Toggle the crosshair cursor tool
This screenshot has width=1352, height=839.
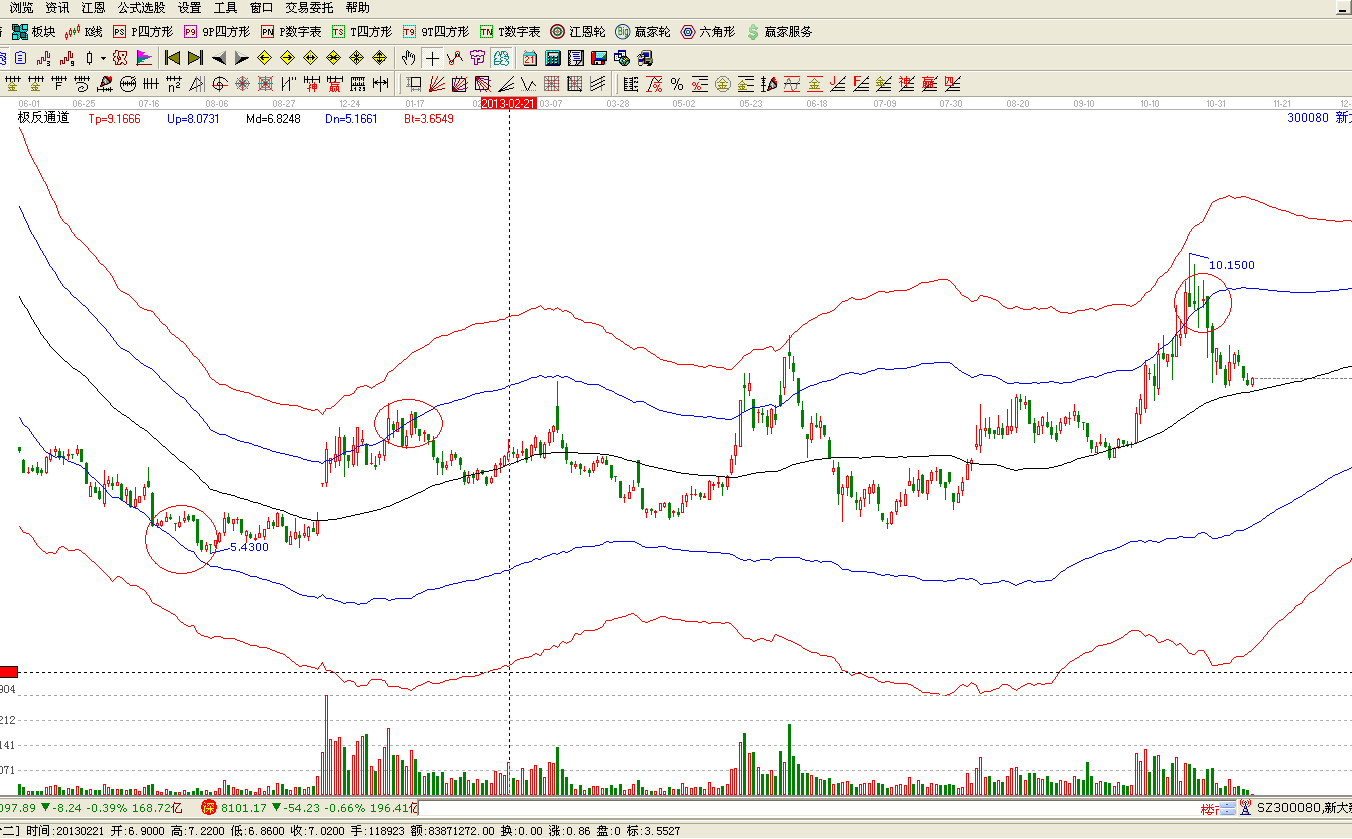point(432,58)
